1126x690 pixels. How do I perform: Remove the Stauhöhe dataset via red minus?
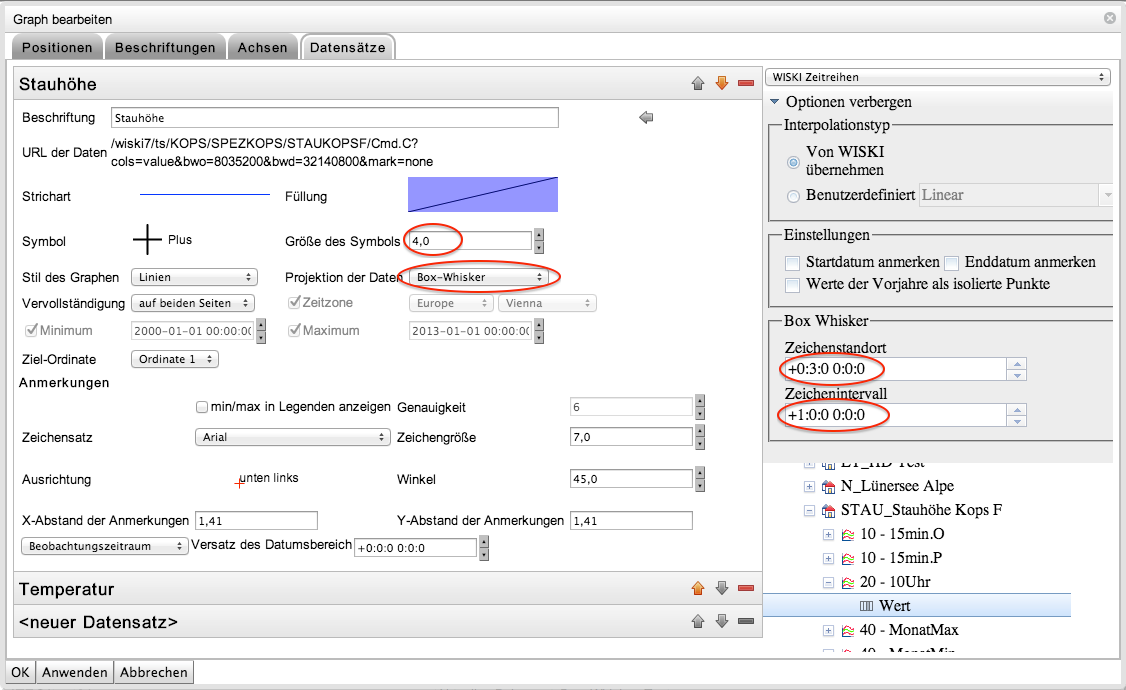pyautogui.click(x=745, y=84)
